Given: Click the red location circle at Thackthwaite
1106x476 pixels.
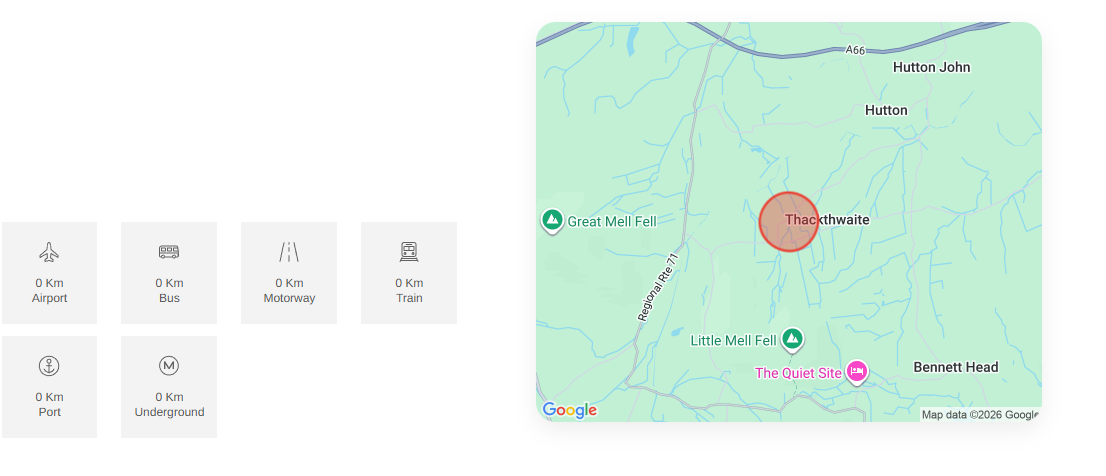Looking at the screenshot, I should tap(789, 221).
